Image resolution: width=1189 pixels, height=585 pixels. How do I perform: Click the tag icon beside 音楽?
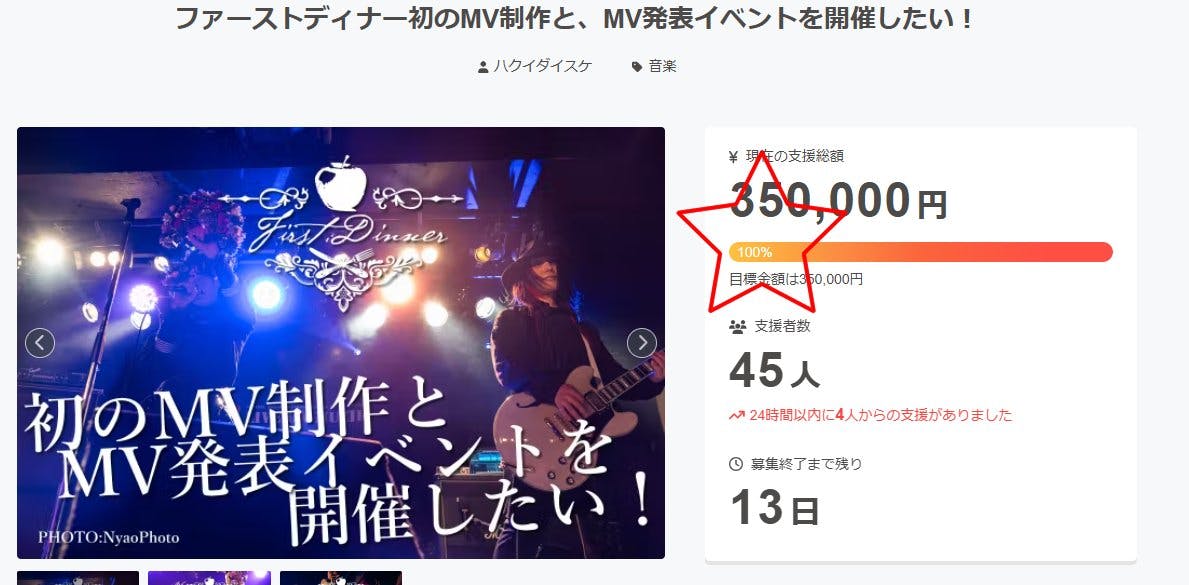pos(637,68)
